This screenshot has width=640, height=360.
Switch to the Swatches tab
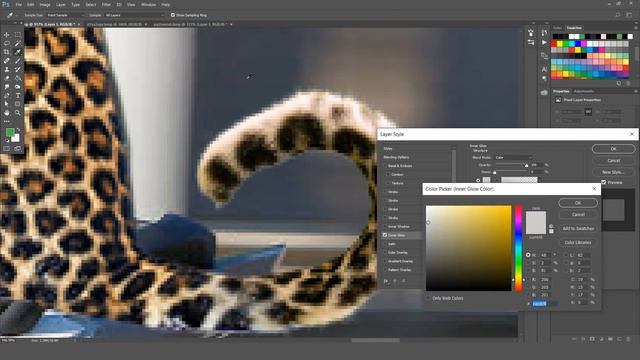click(x=574, y=28)
